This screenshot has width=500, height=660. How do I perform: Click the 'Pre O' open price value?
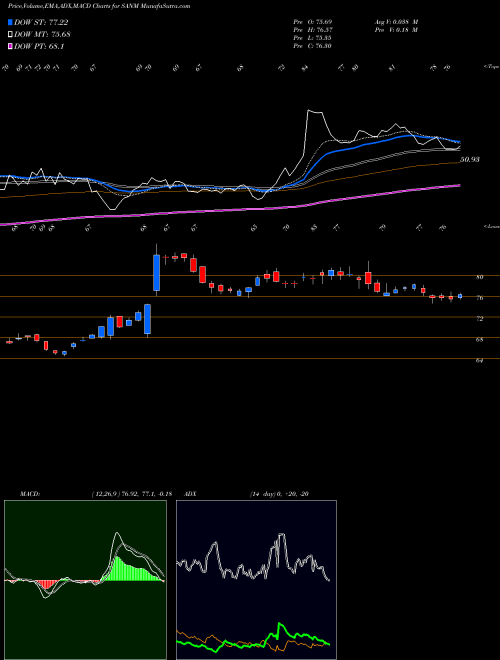click(x=313, y=21)
